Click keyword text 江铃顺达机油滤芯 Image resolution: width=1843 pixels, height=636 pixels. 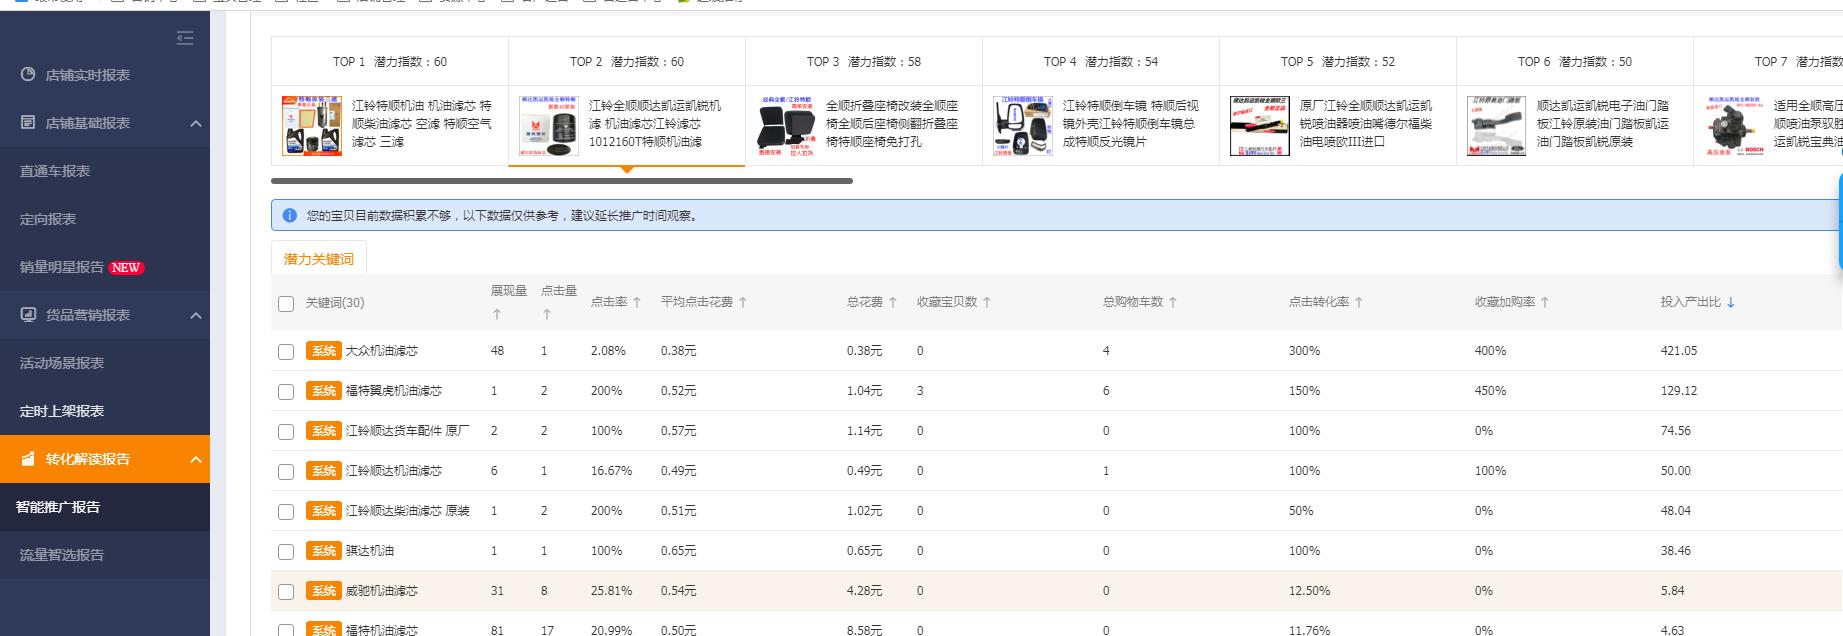393,471
